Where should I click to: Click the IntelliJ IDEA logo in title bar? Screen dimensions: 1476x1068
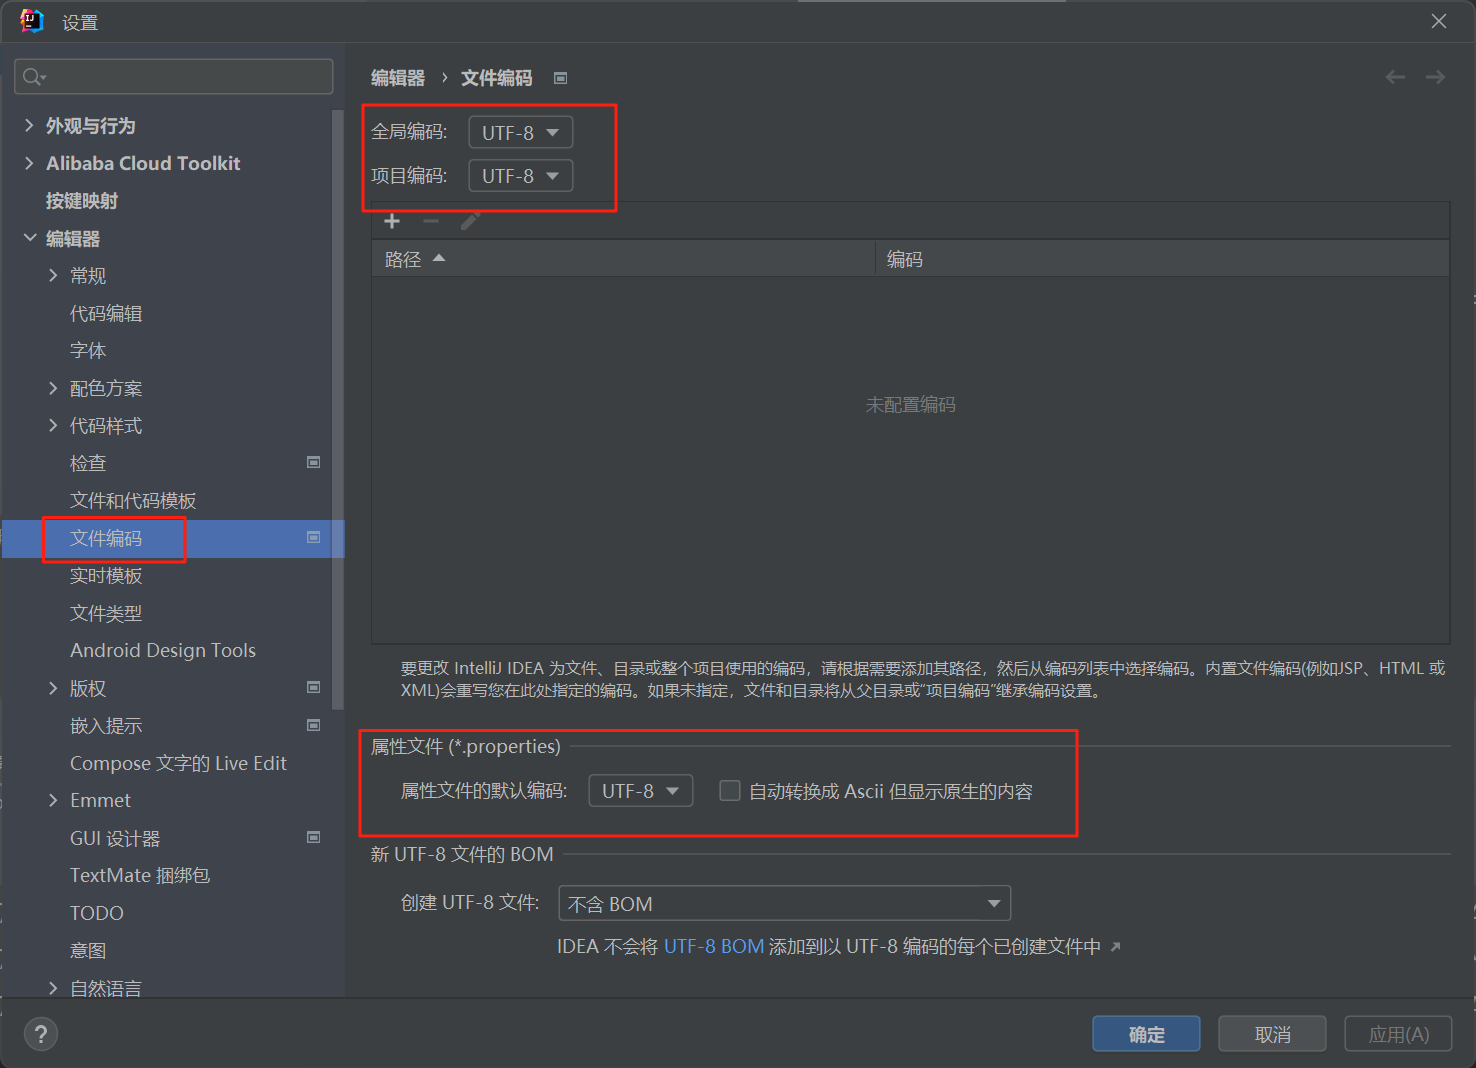tap(32, 21)
